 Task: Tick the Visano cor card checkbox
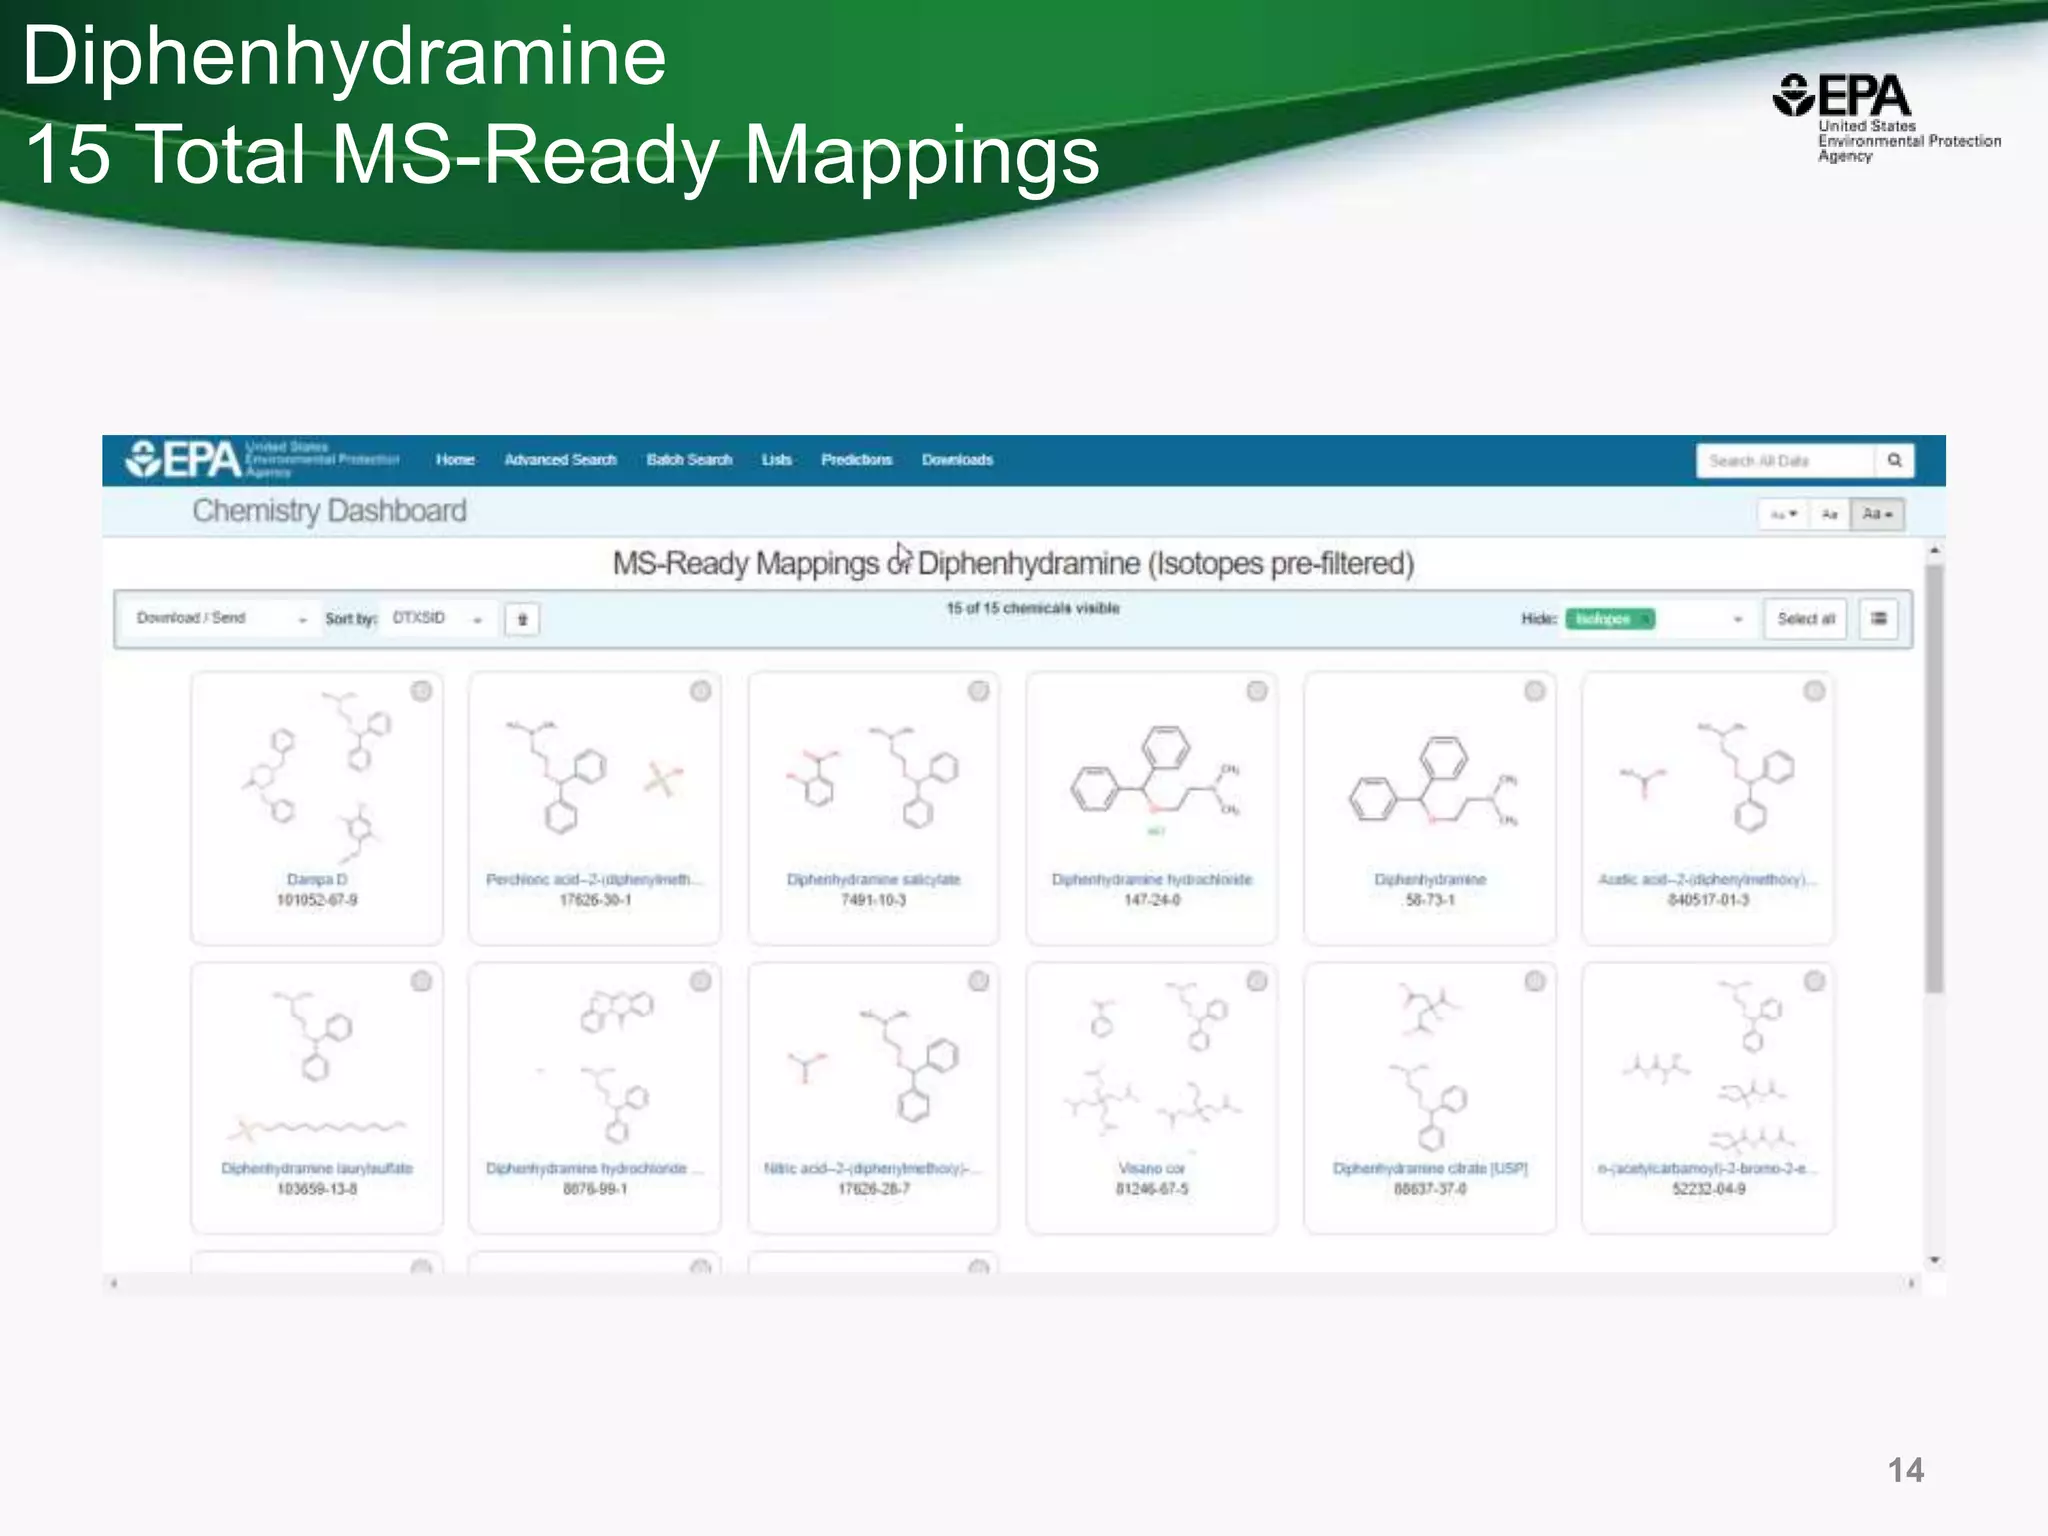pos(1257,981)
